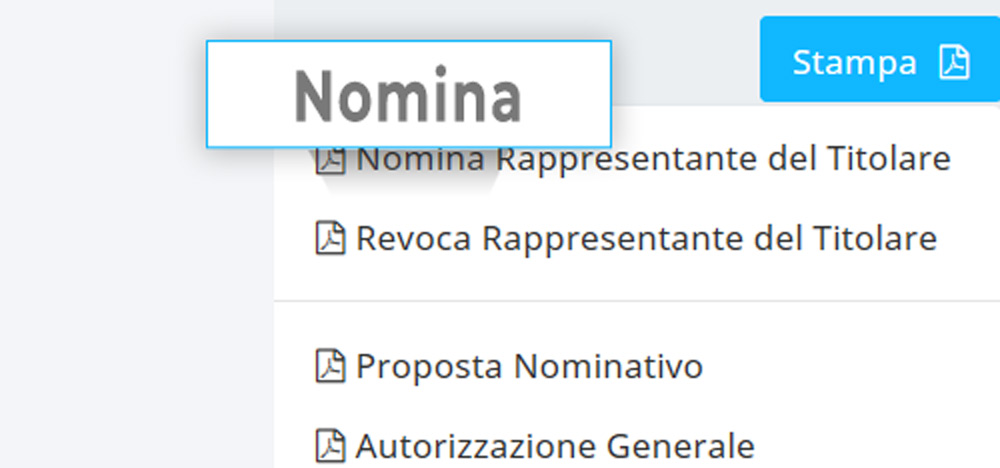Click PDF icon beside Proposta Nominativo
Screen dimensions: 1000x468
point(330,366)
